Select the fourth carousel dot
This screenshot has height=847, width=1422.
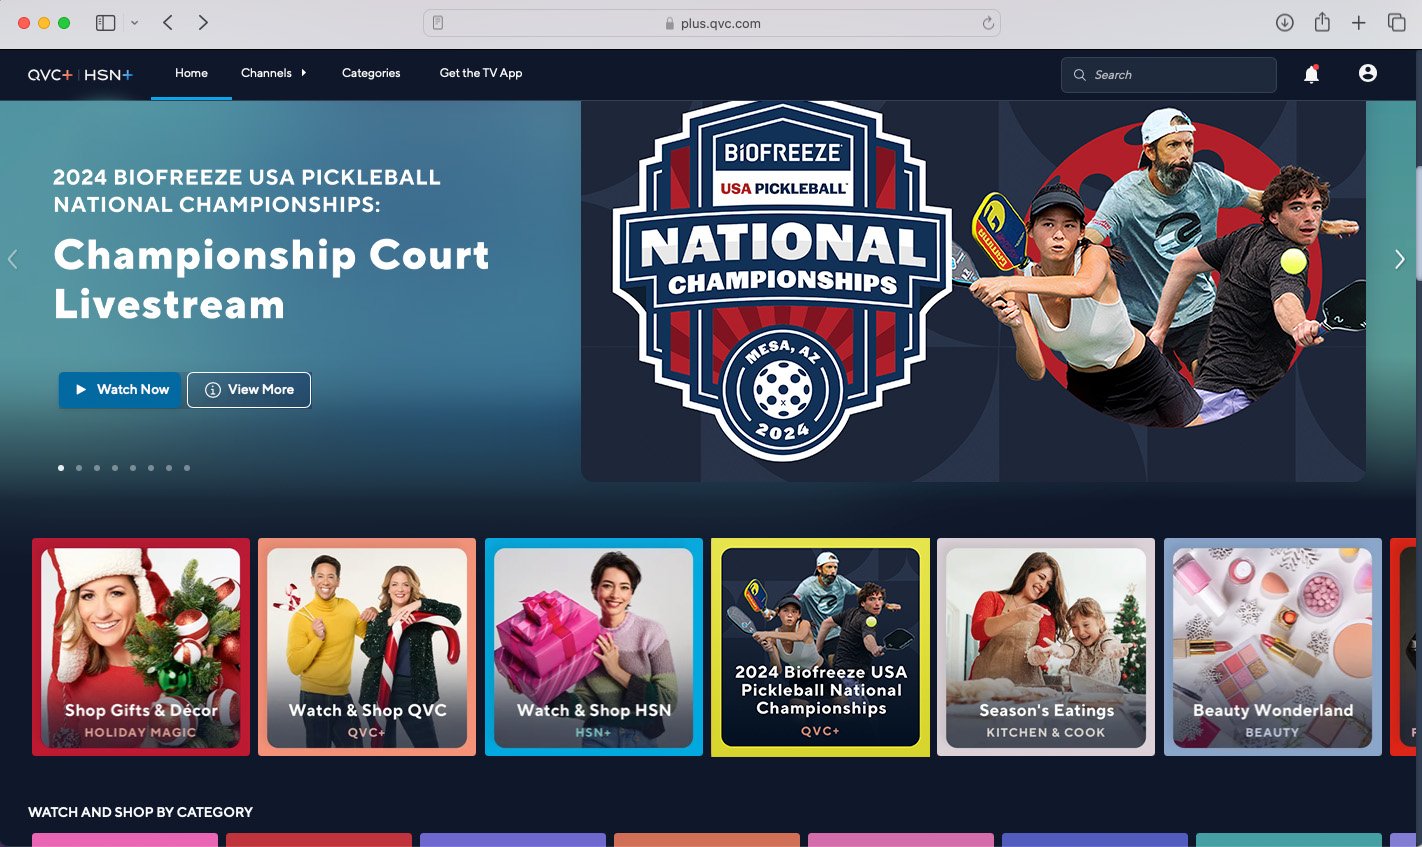click(x=115, y=468)
